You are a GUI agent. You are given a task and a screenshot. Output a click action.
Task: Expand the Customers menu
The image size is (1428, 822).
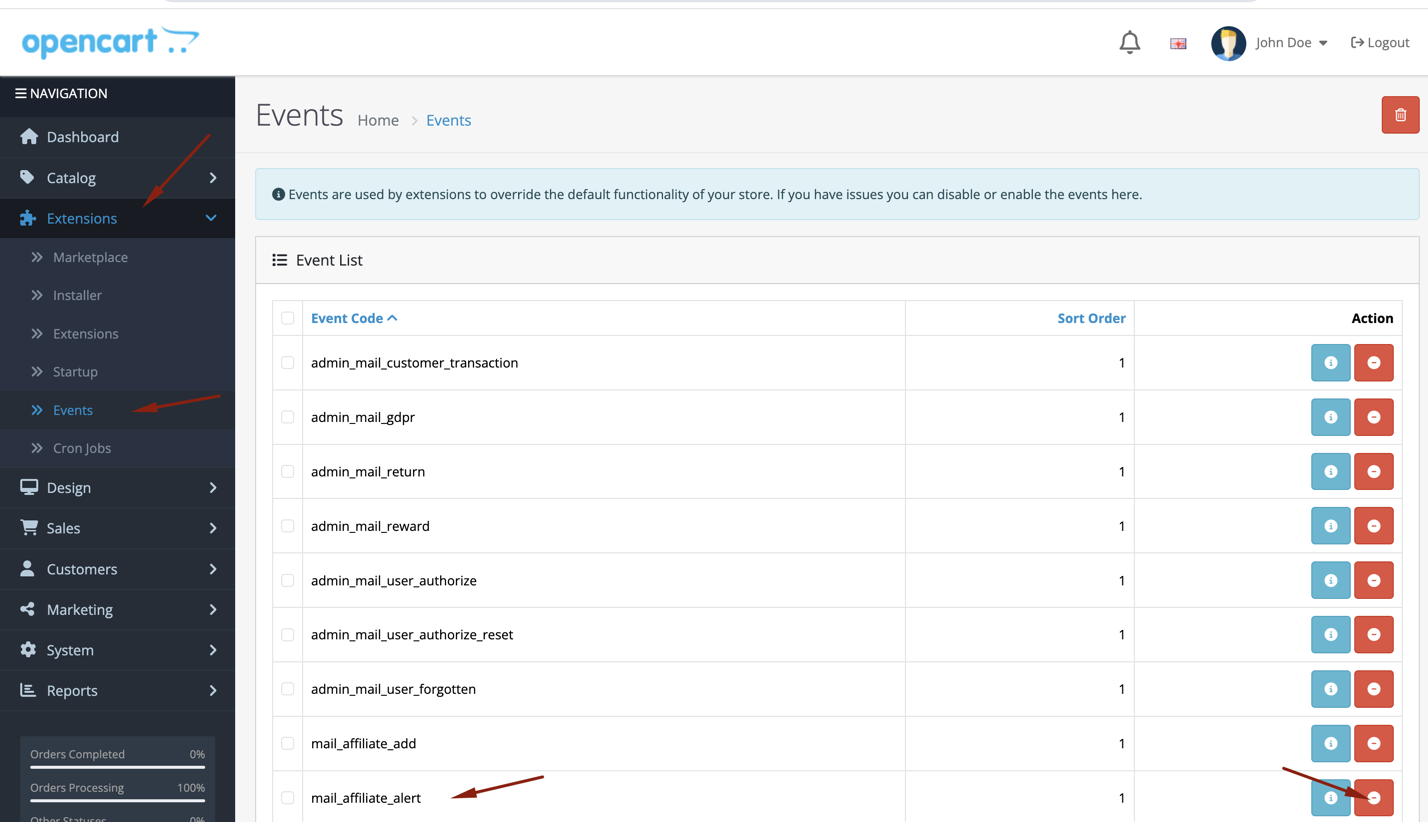click(117, 569)
